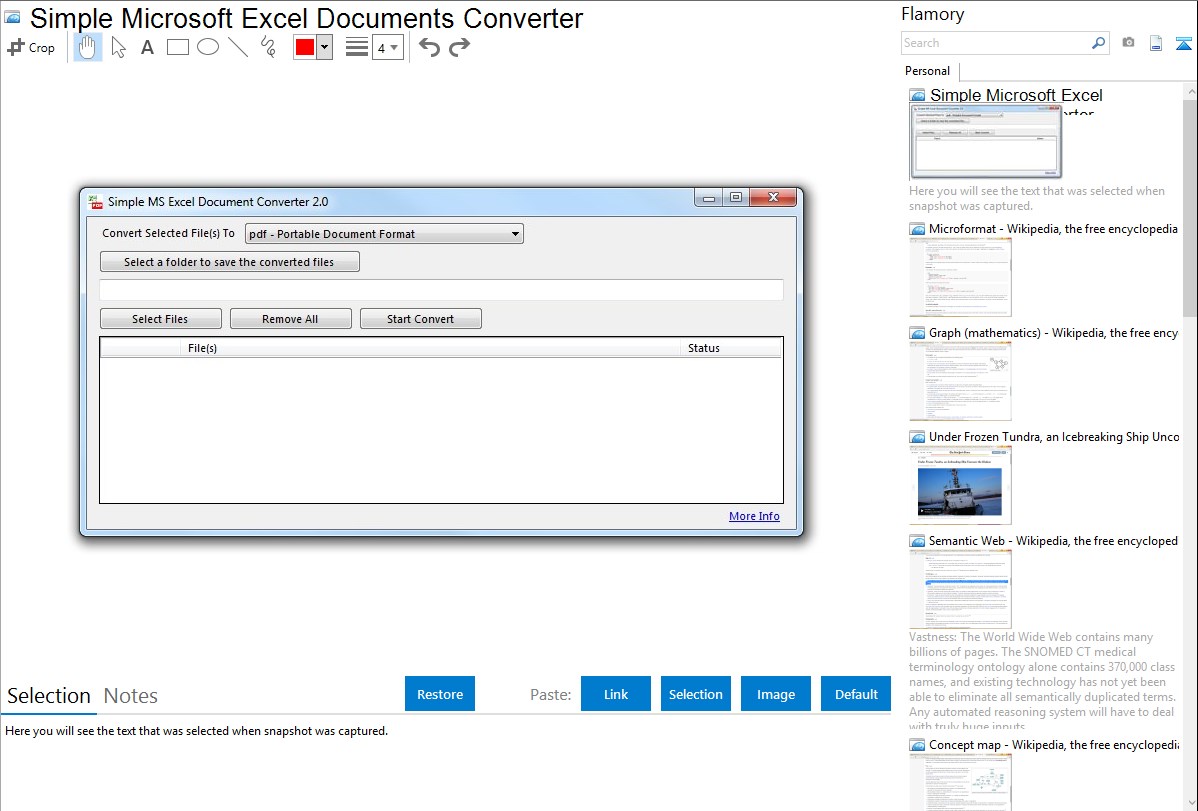Click the Under Frozen Tundra title
The width and height of the screenshot is (1198, 811).
[x=1054, y=436]
